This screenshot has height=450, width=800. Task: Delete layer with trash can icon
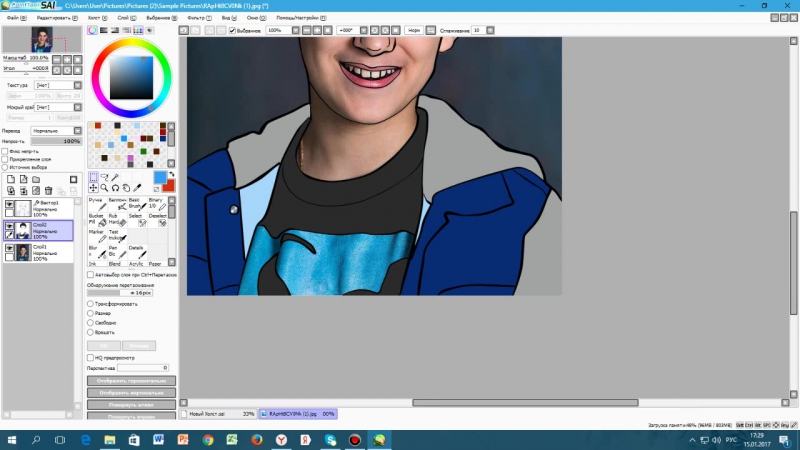(x=48, y=190)
